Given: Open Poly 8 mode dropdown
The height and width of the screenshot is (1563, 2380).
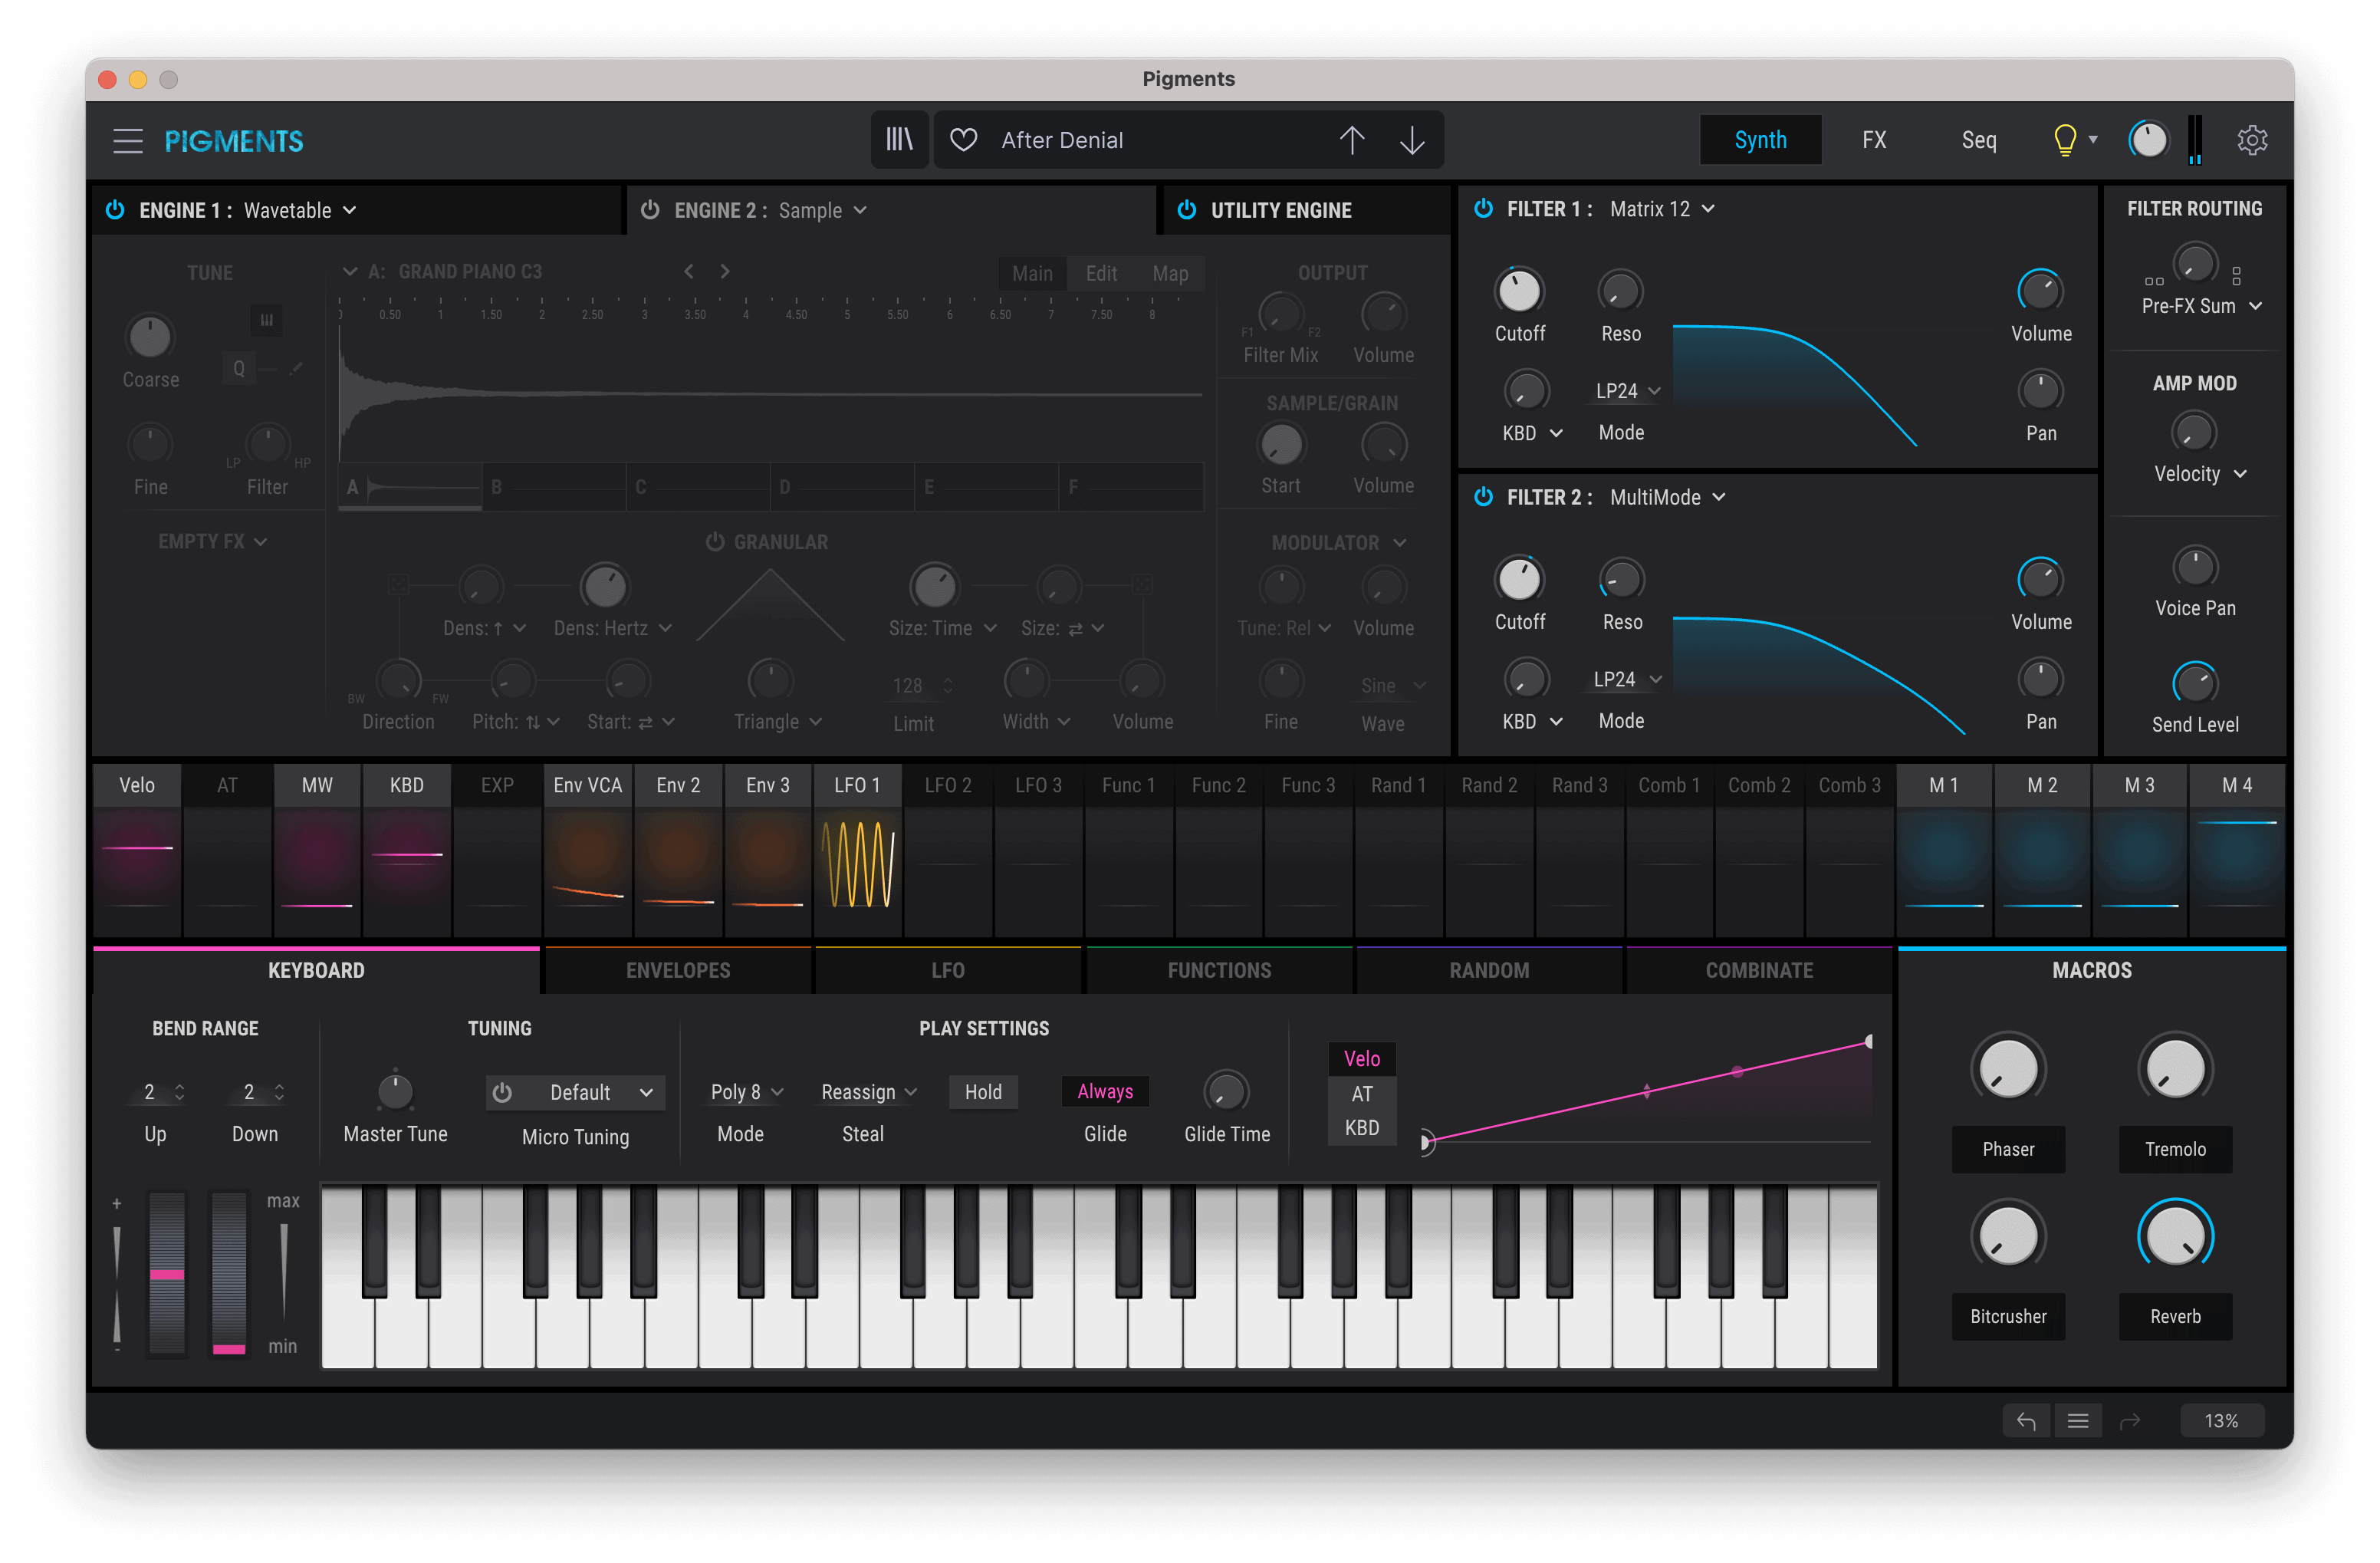Looking at the screenshot, I should (746, 1092).
